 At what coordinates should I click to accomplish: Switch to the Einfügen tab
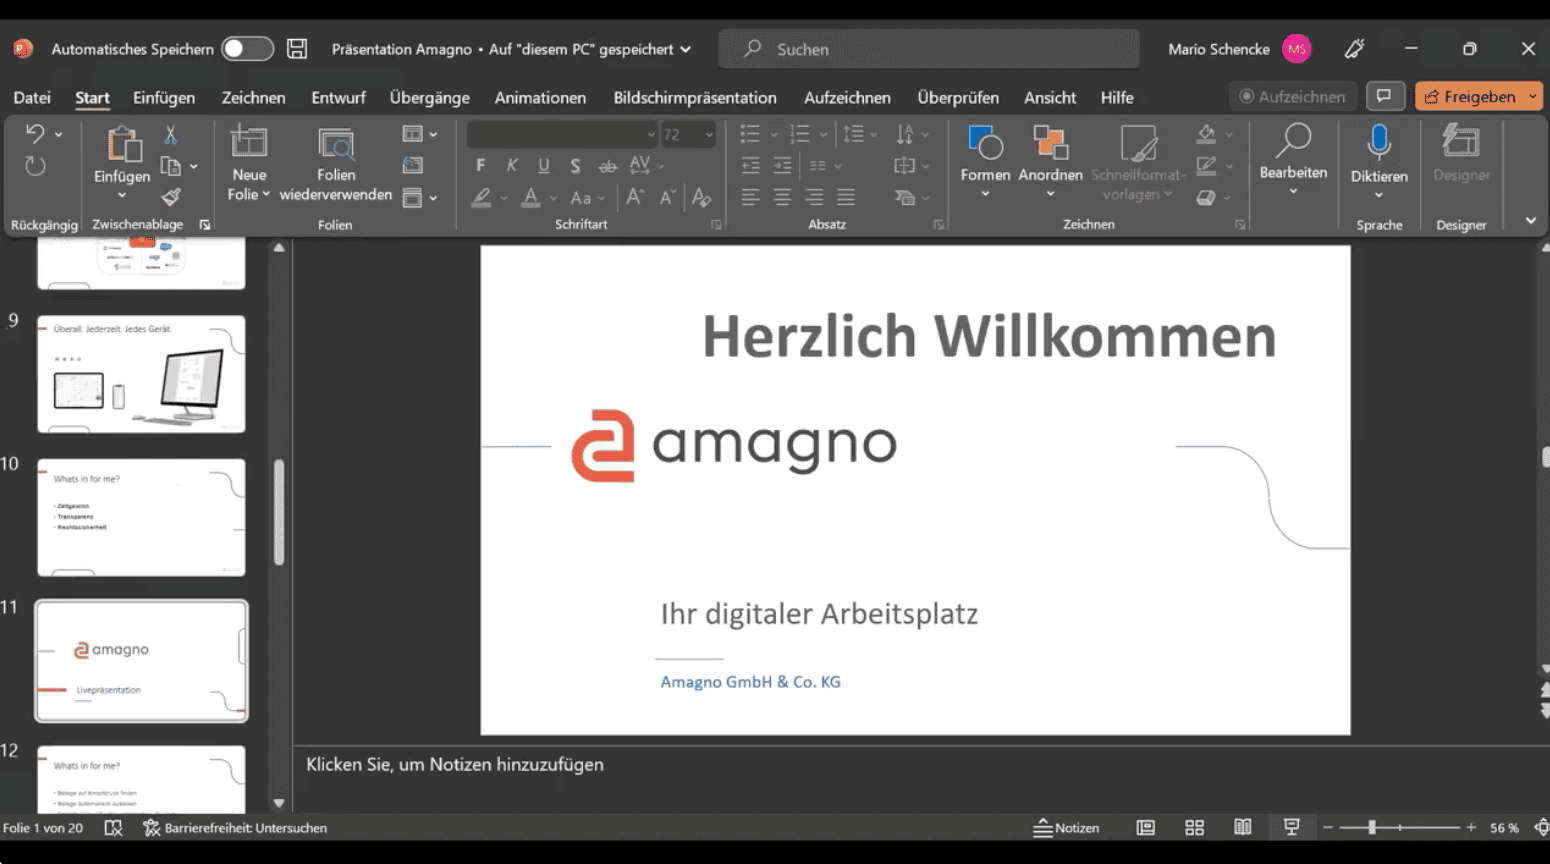(x=164, y=97)
